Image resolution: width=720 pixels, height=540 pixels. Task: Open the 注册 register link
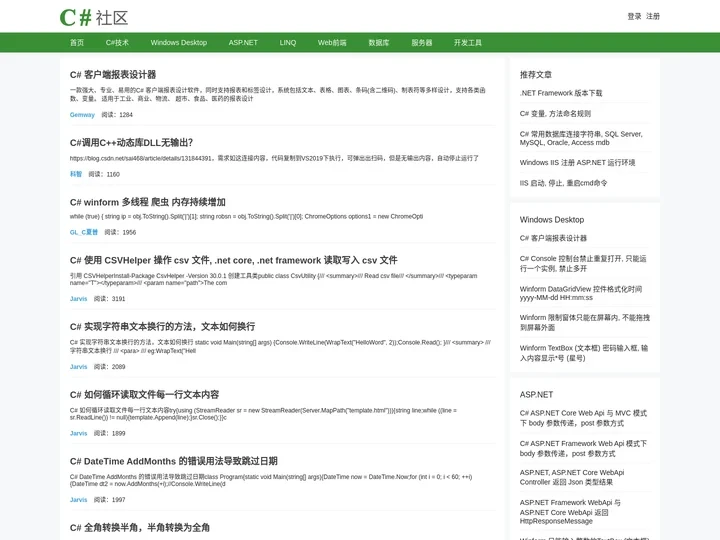pyautogui.click(x=652, y=17)
